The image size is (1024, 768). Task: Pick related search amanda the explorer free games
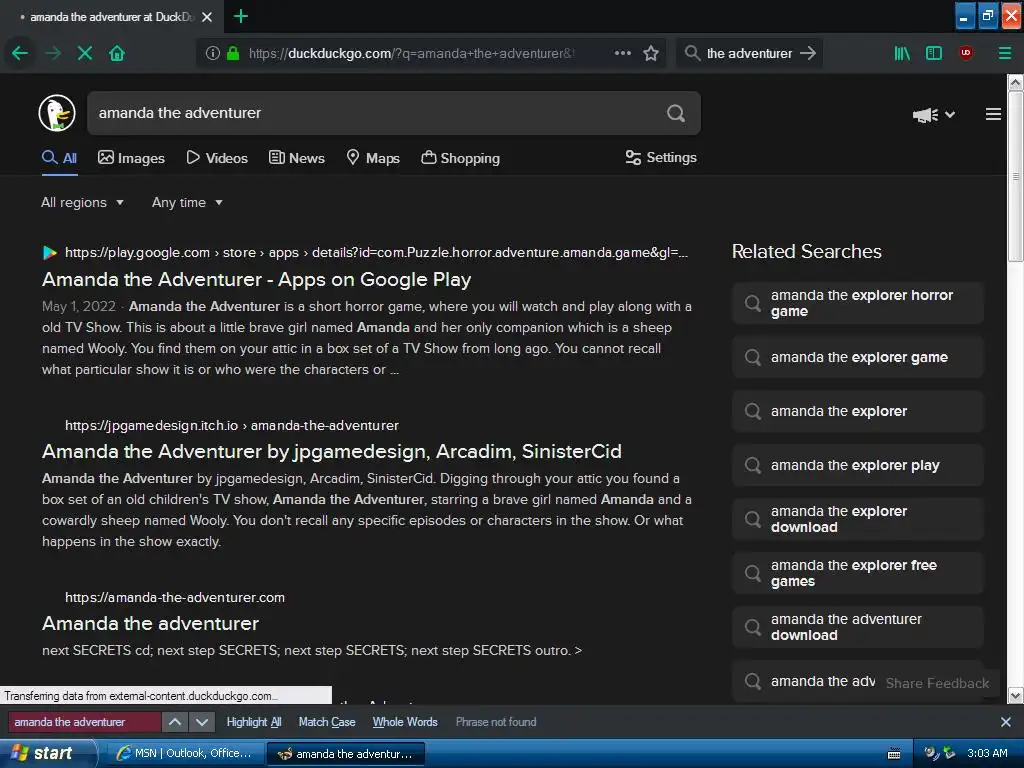857,573
